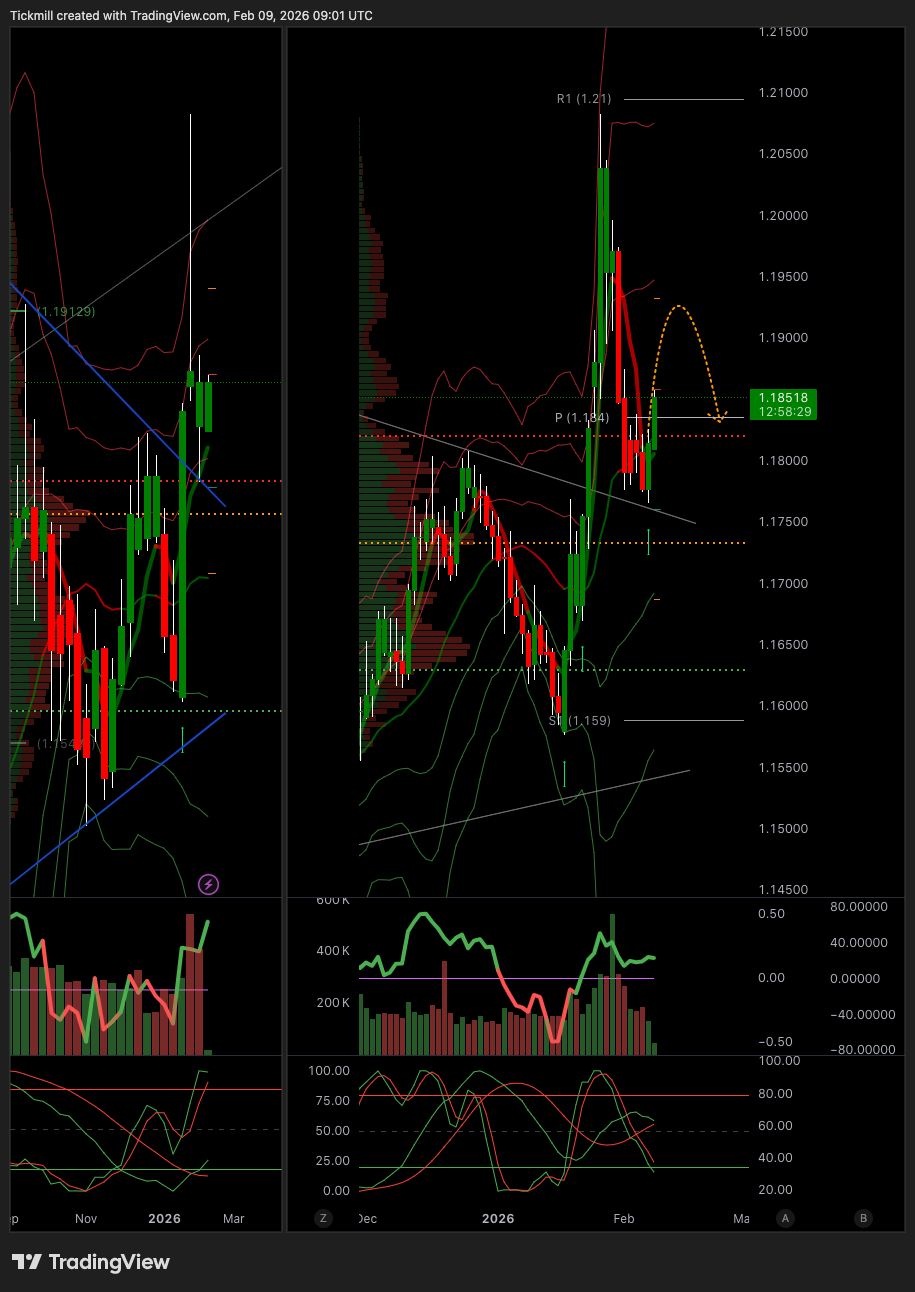Click the 600 K volume scale label

click(x=331, y=900)
